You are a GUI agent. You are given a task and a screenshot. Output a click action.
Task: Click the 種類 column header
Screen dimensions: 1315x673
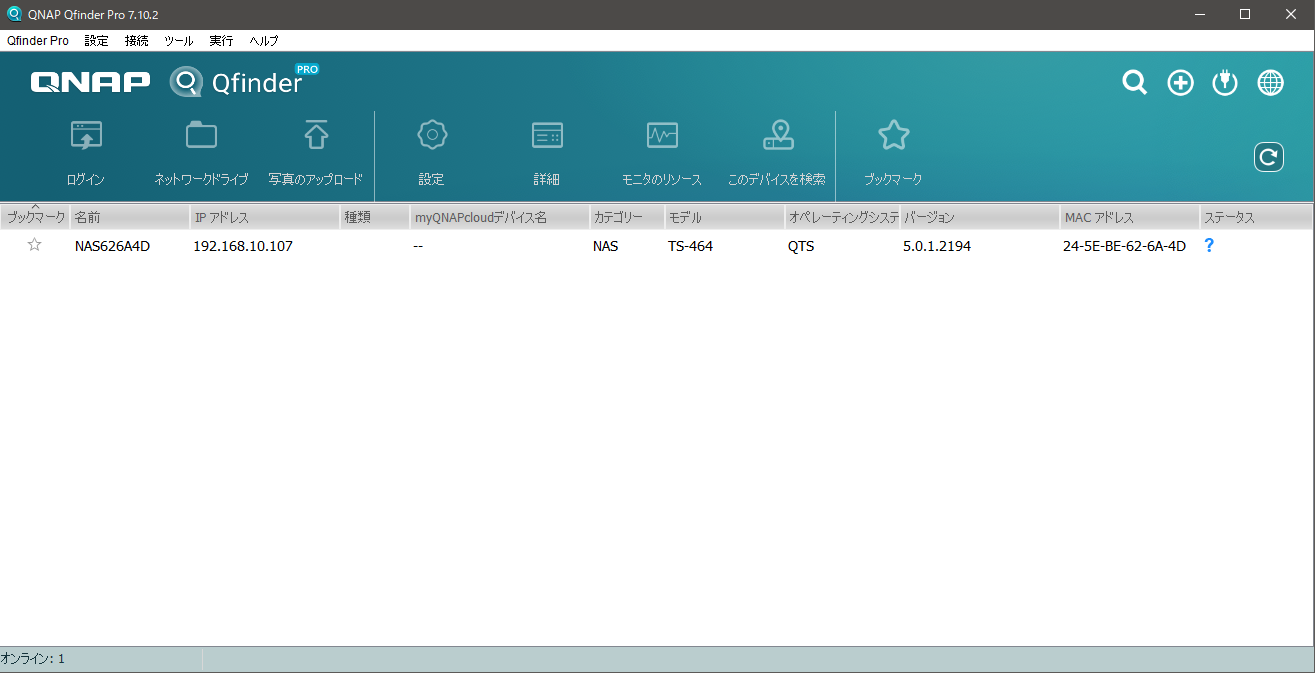pos(375,217)
